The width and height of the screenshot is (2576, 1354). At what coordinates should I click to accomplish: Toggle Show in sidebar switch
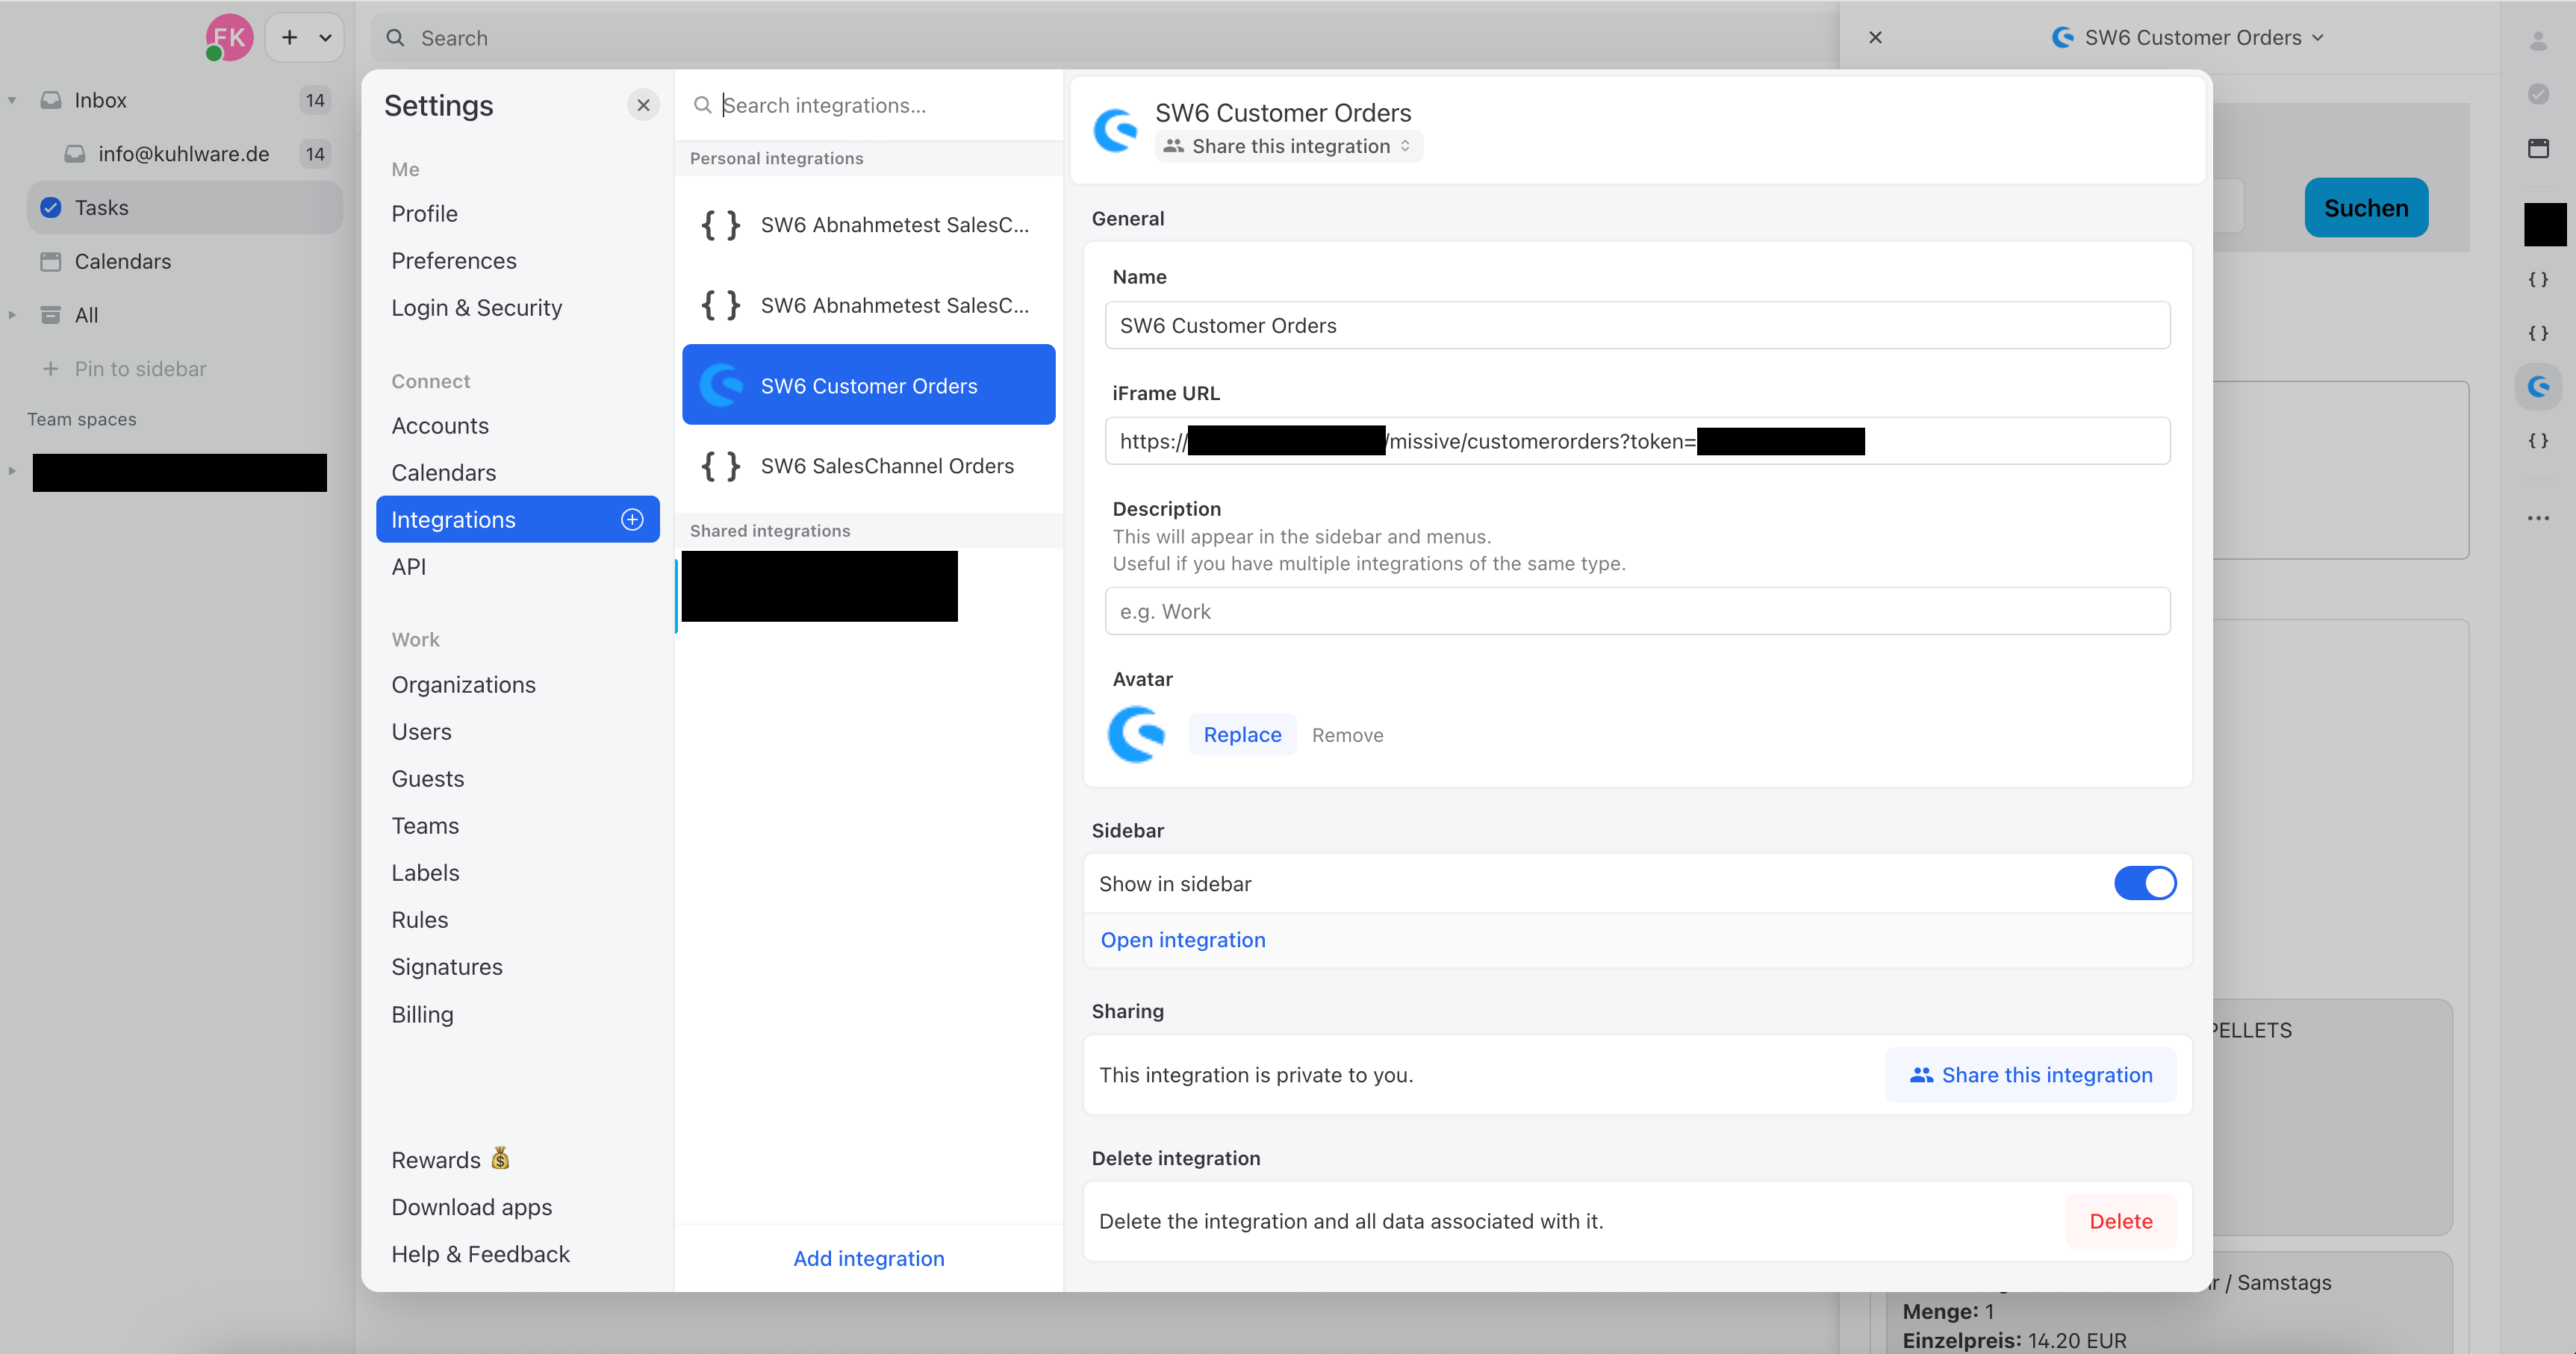(2144, 883)
